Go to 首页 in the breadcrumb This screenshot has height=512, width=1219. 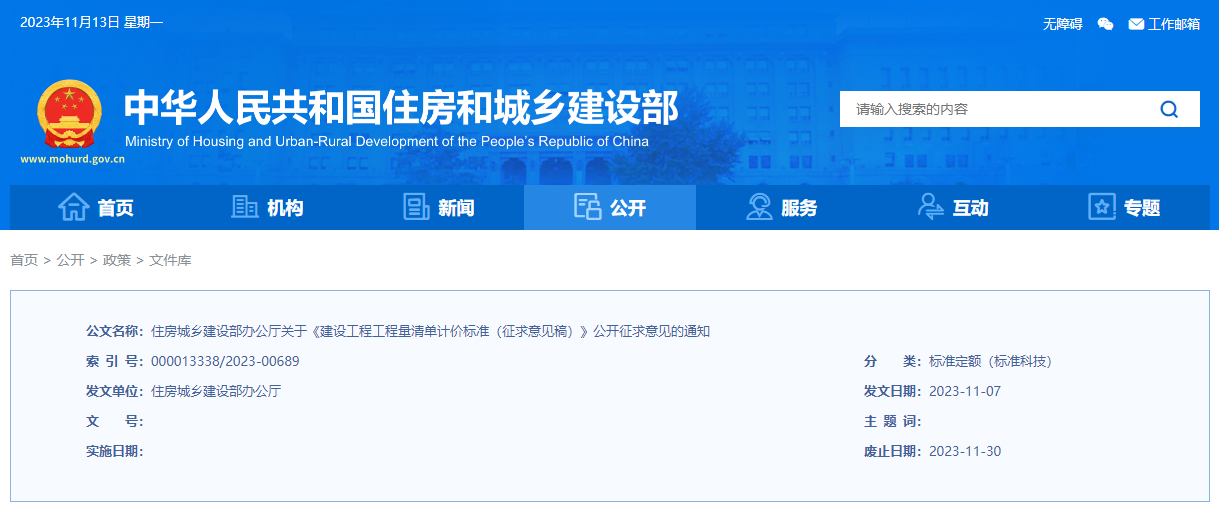tap(24, 260)
